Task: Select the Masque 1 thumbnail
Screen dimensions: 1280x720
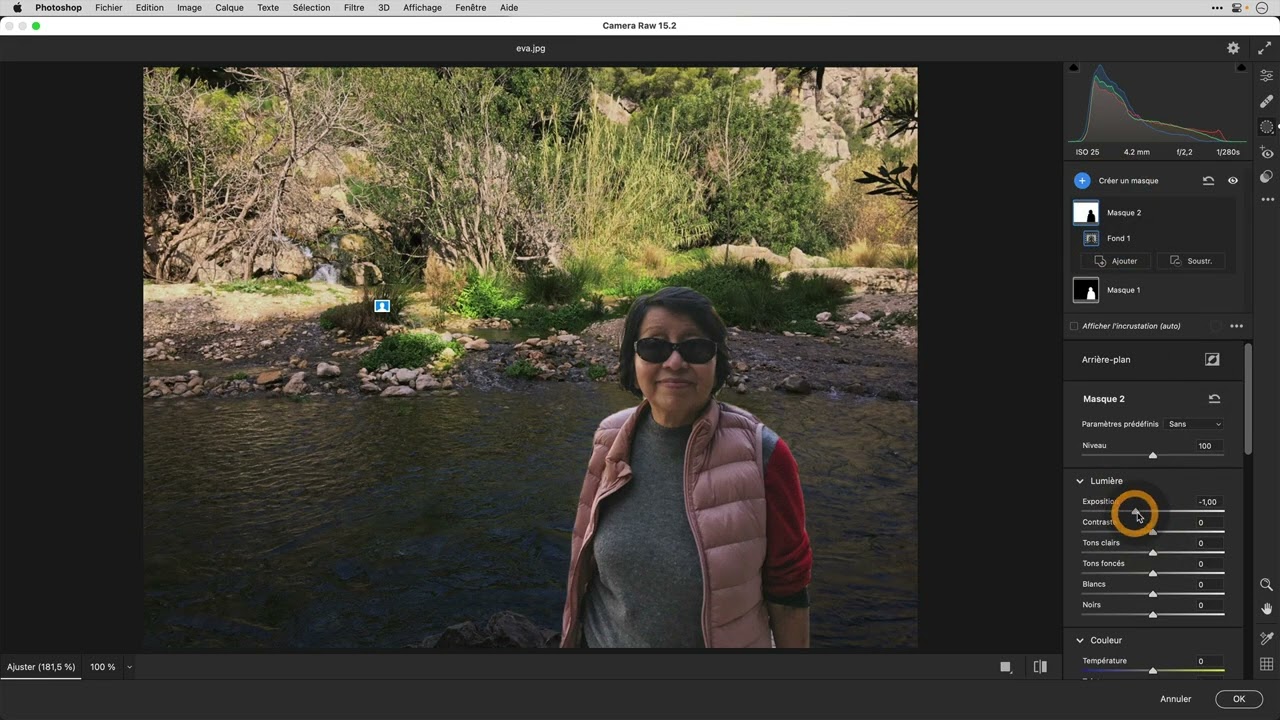Action: (x=1086, y=290)
